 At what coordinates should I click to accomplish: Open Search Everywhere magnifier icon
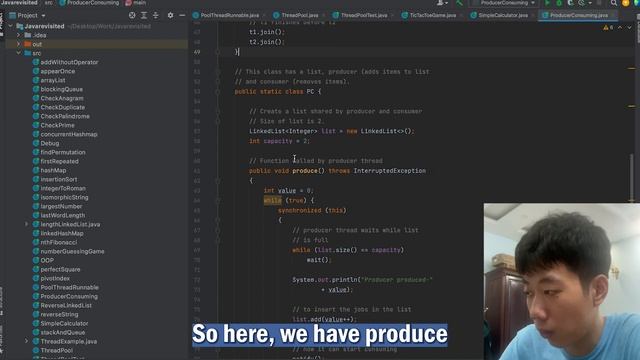click(613, 3)
